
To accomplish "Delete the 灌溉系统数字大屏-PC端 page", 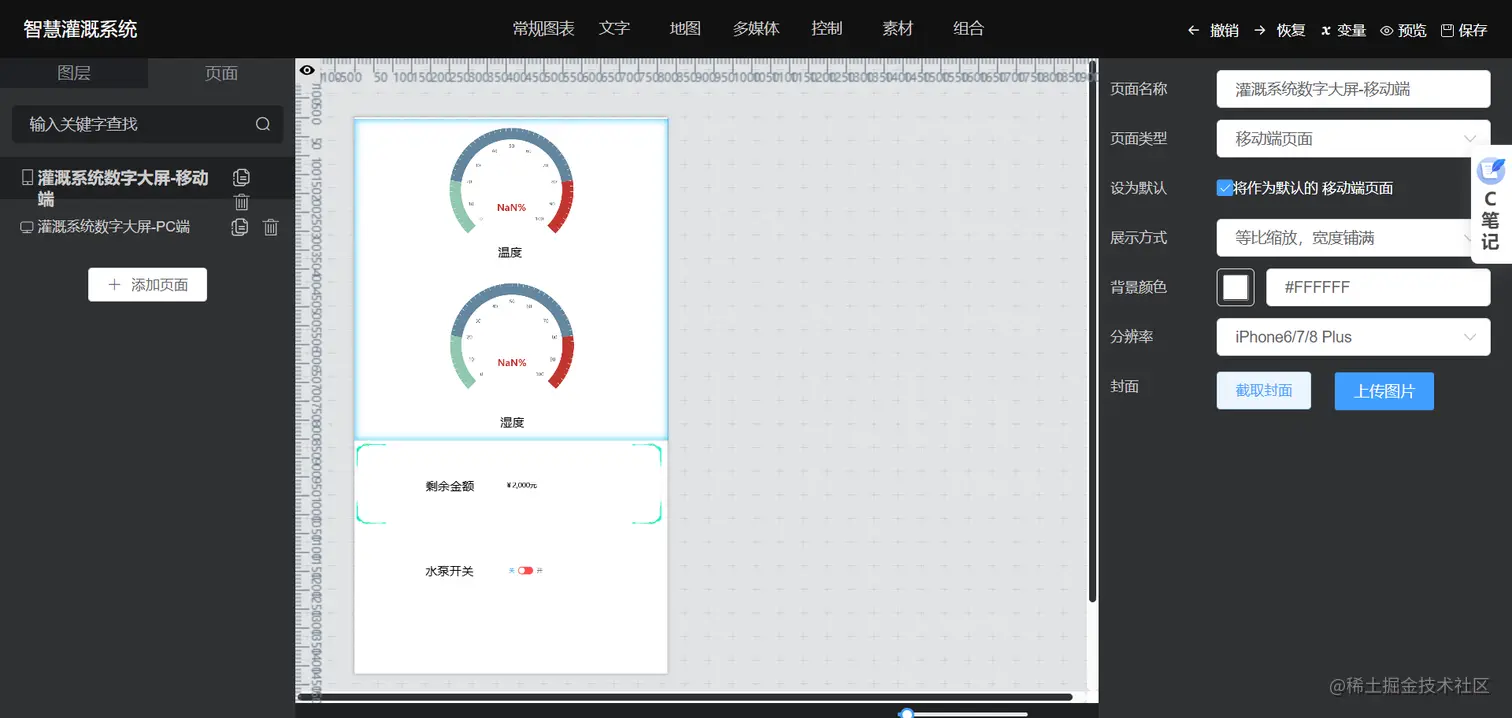I will click(x=270, y=227).
